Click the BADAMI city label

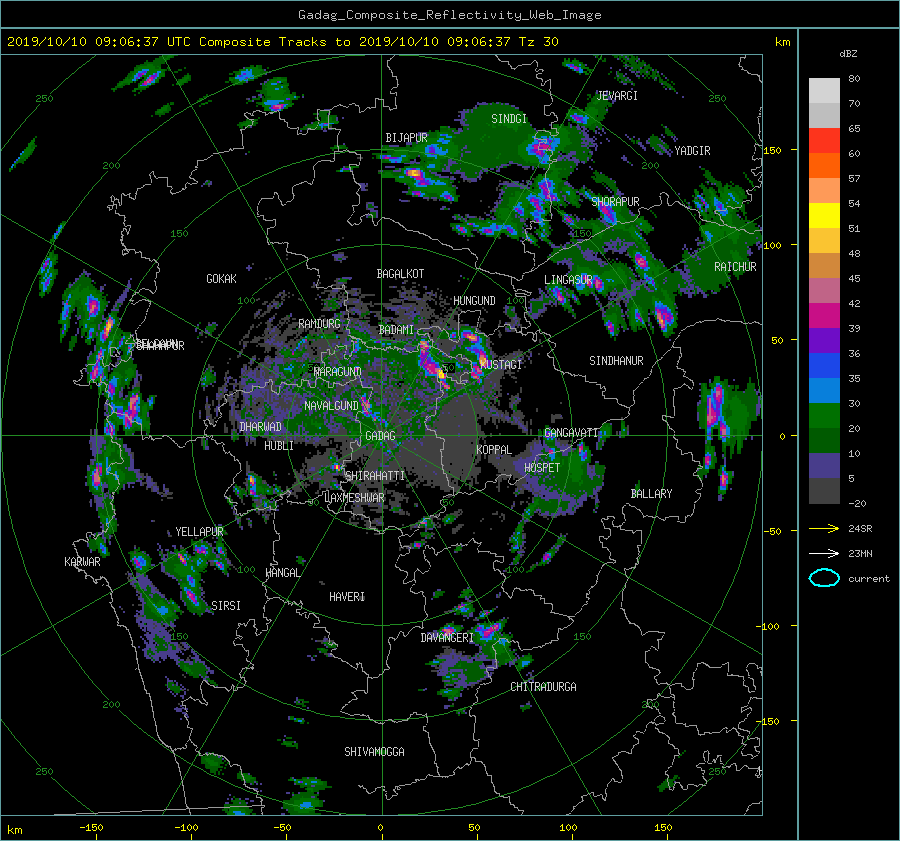point(396,330)
